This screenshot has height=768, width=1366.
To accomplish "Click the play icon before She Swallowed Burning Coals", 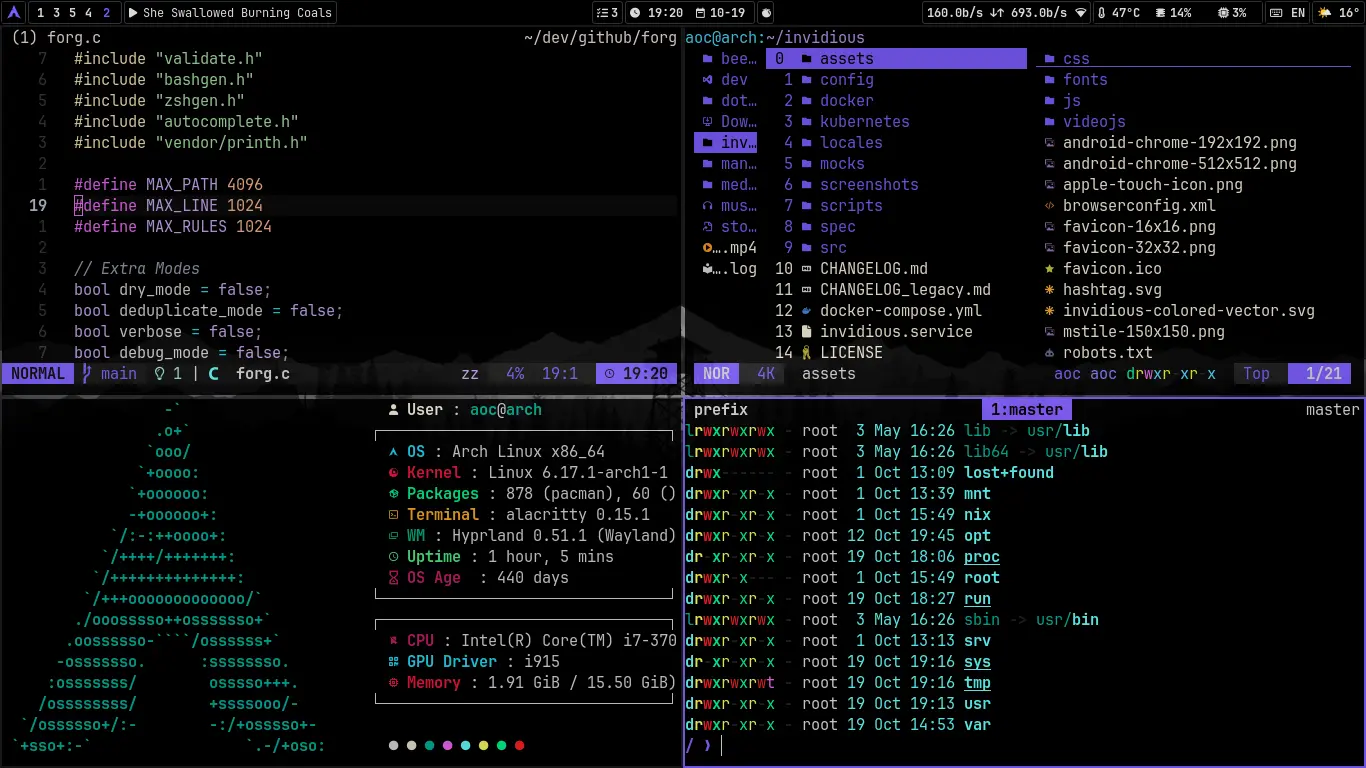I will [134, 13].
